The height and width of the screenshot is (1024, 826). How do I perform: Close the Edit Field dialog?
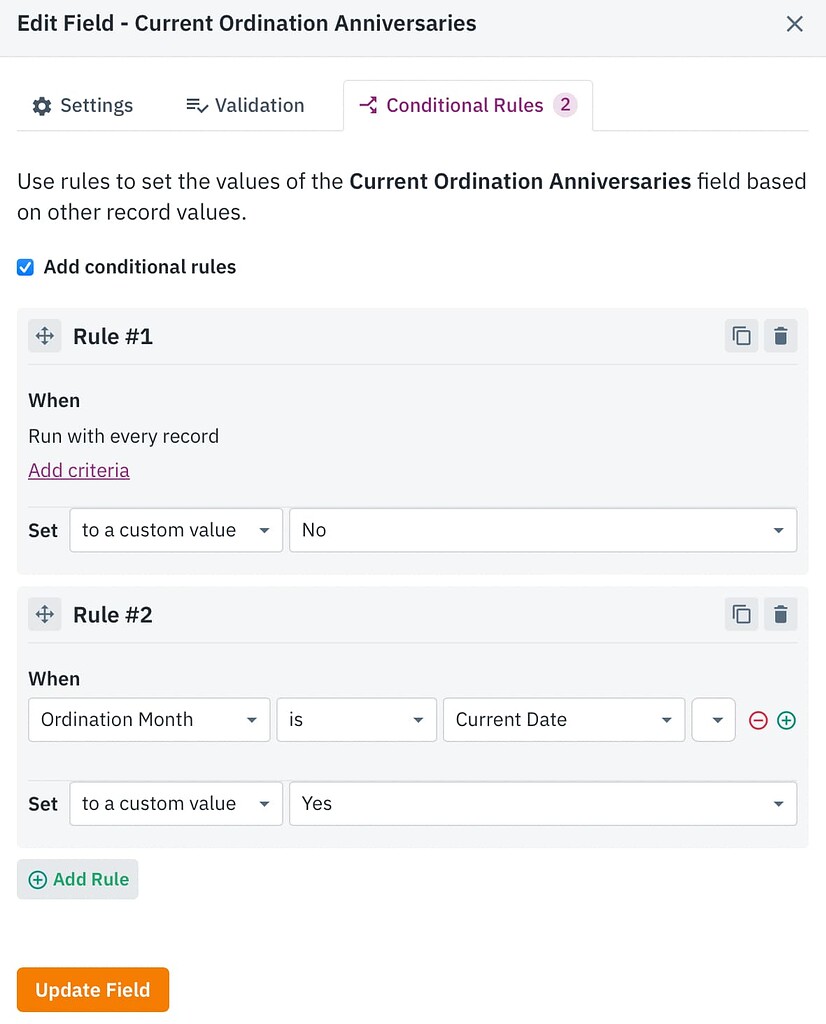point(795,24)
